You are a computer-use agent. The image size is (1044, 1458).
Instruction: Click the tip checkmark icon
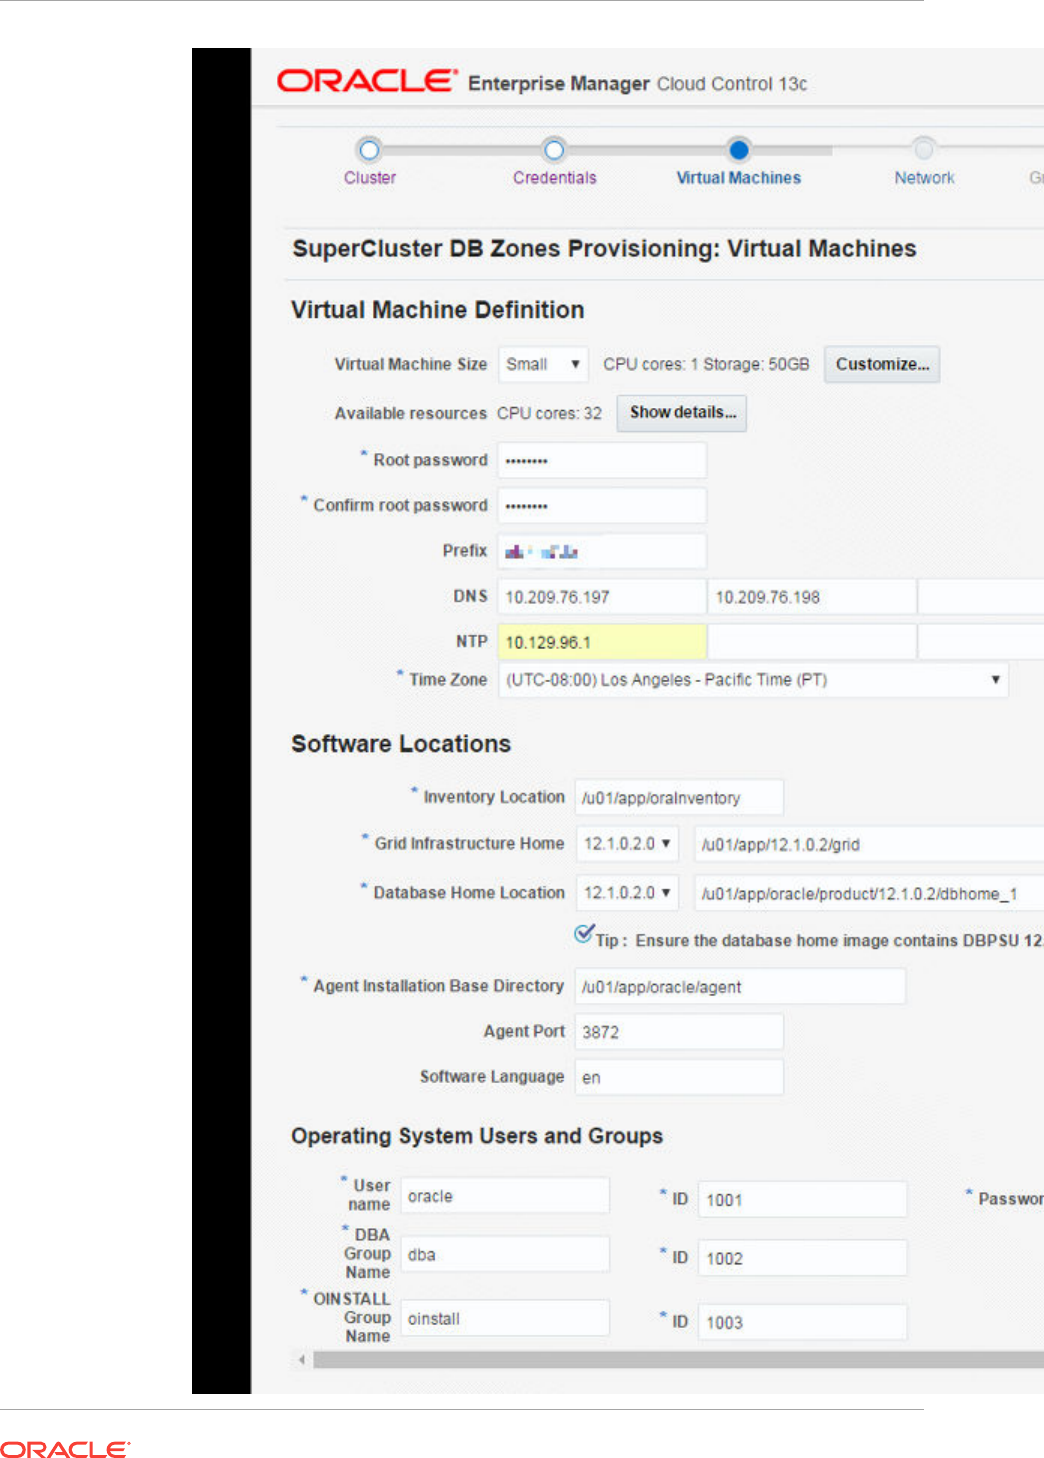[x=584, y=934]
